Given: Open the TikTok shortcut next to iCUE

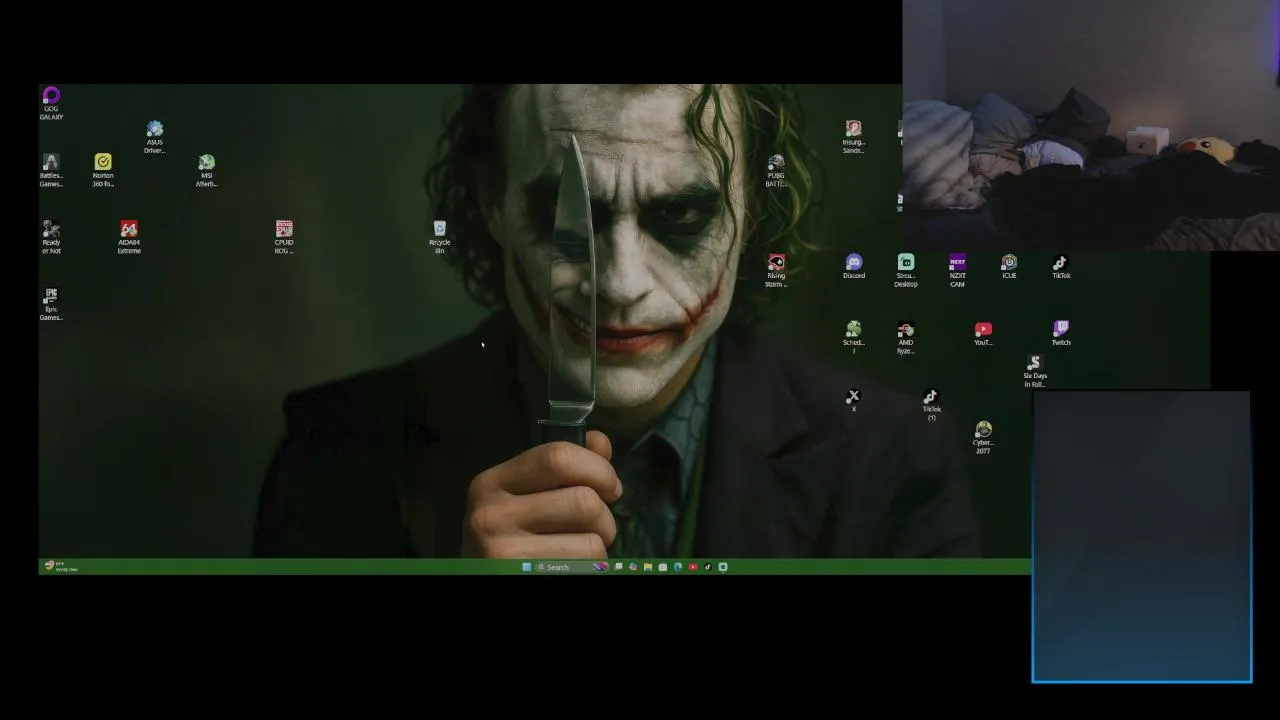Looking at the screenshot, I should 1061,266.
